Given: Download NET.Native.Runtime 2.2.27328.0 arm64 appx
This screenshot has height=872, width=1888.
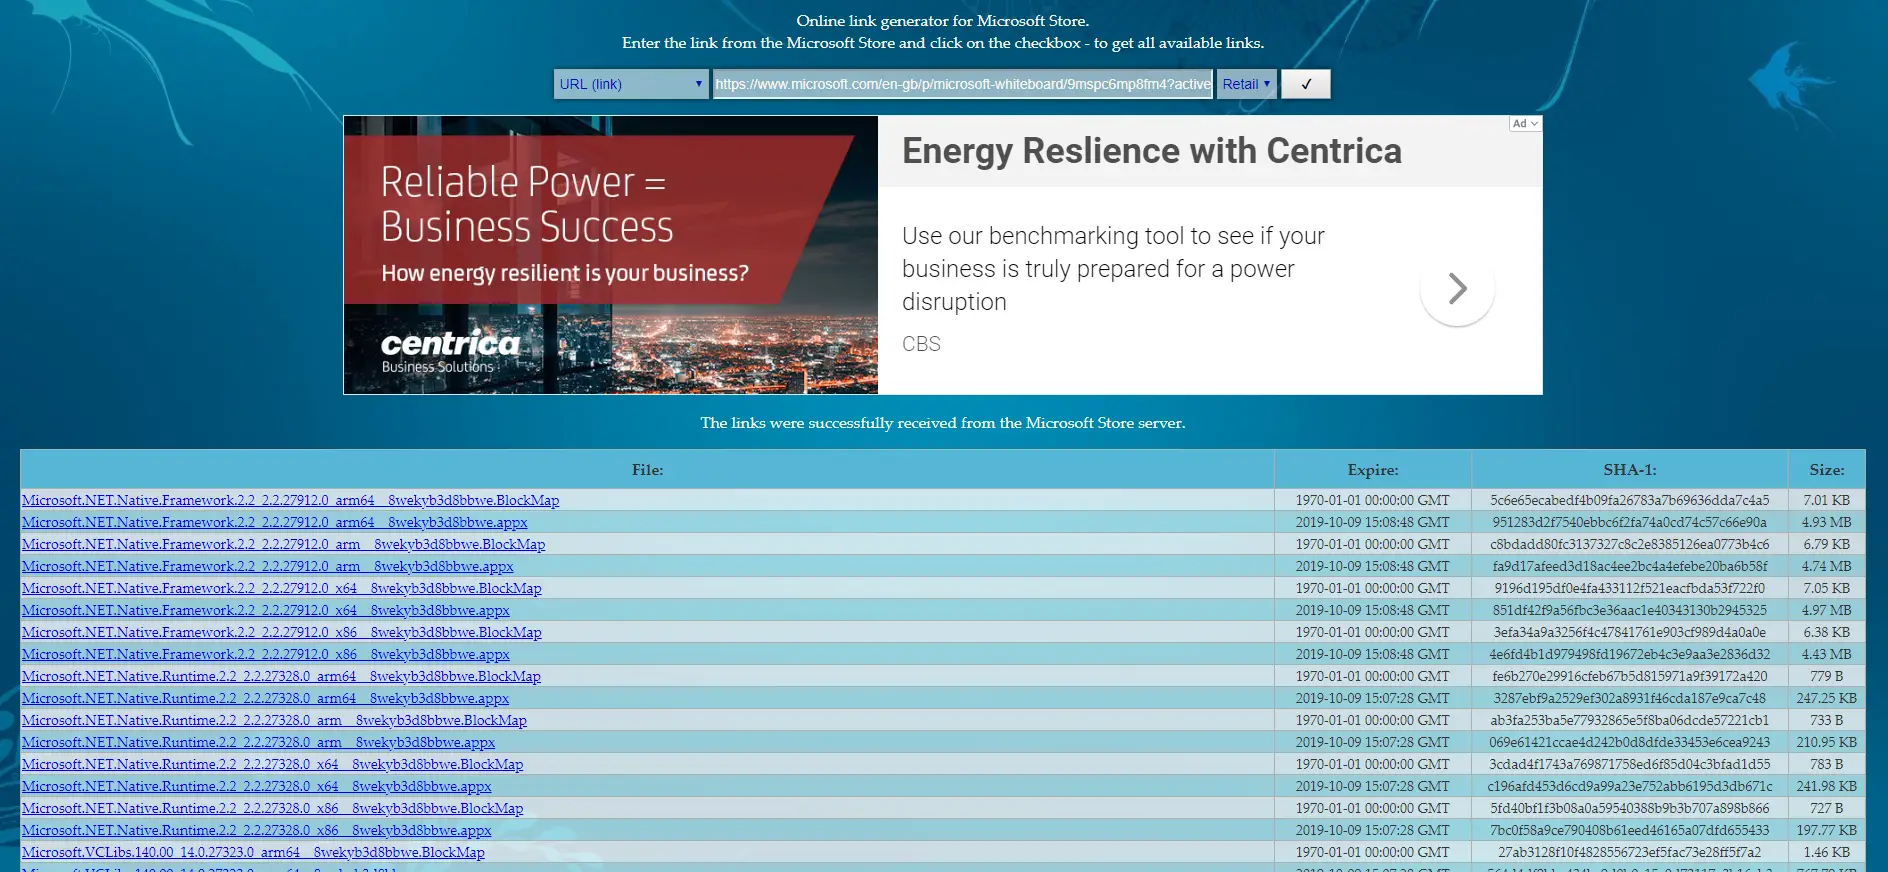Looking at the screenshot, I should (x=266, y=698).
